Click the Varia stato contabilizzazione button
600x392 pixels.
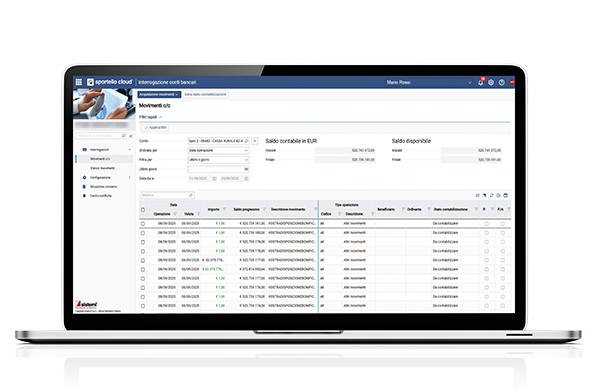[x=205, y=94]
